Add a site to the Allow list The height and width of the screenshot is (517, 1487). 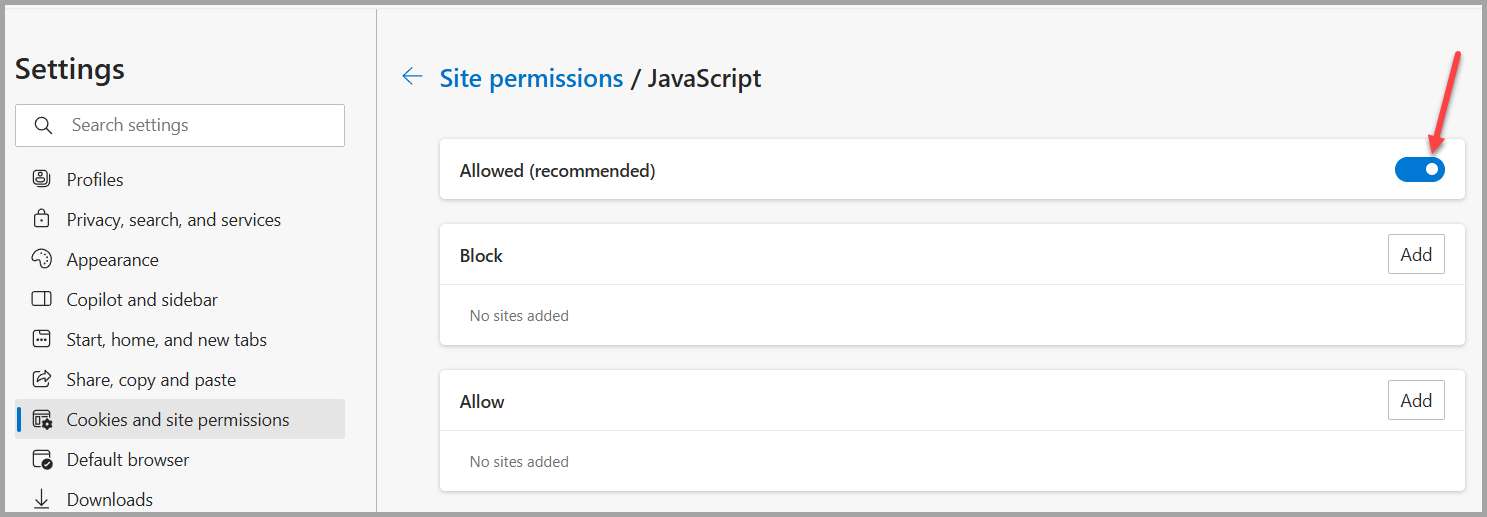(x=1415, y=401)
